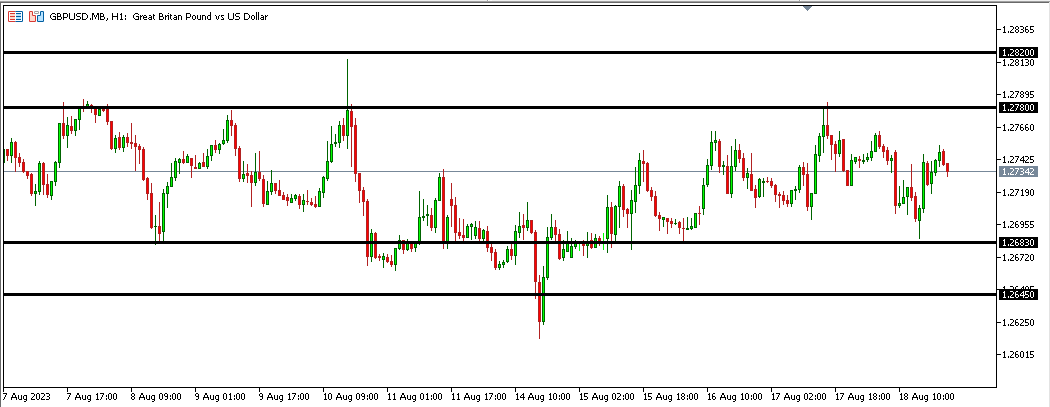Click the 9 Aug 01:00 time label
This screenshot has height=407, width=1050.
[x=220, y=396]
